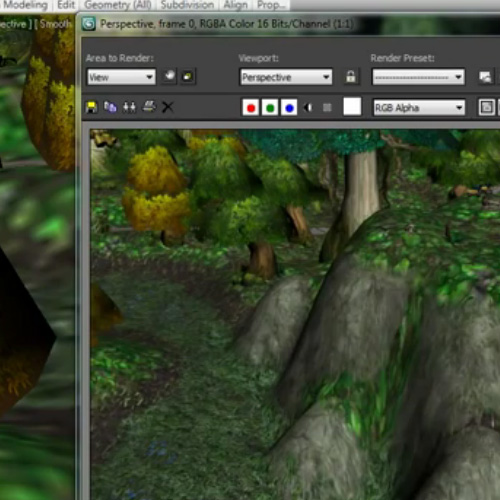
Task: Toggle UI overlay icon beside RGB Alpha
Action: (486, 107)
